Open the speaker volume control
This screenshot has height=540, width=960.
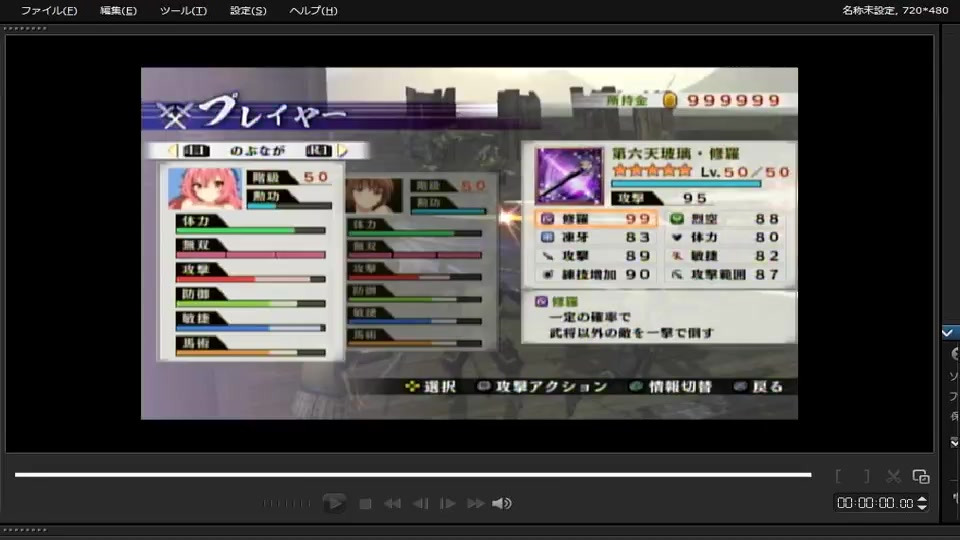pyautogui.click(x=501, y=503)
